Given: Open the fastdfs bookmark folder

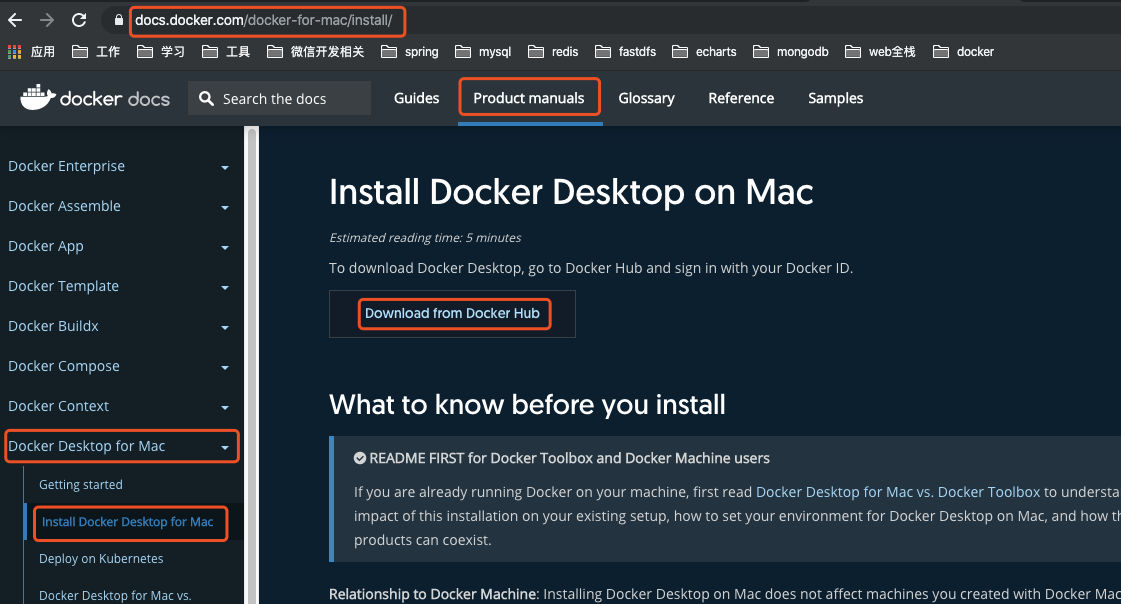Looking at the screenshot, I should [x=626, y=51].
